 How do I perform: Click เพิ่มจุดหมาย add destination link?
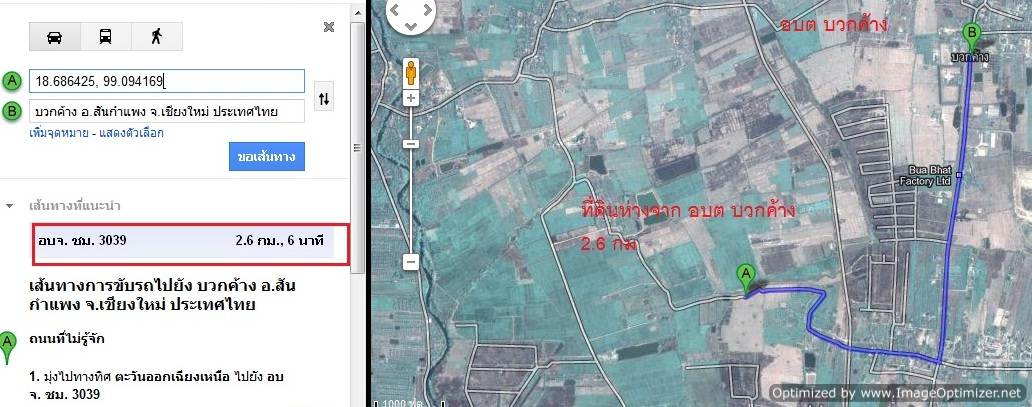[x=59, y=133]
